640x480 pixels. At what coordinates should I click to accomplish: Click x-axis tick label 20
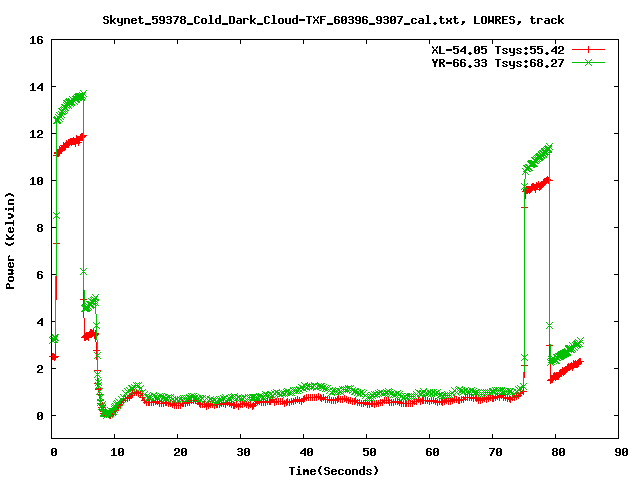(x=180, y=452)
